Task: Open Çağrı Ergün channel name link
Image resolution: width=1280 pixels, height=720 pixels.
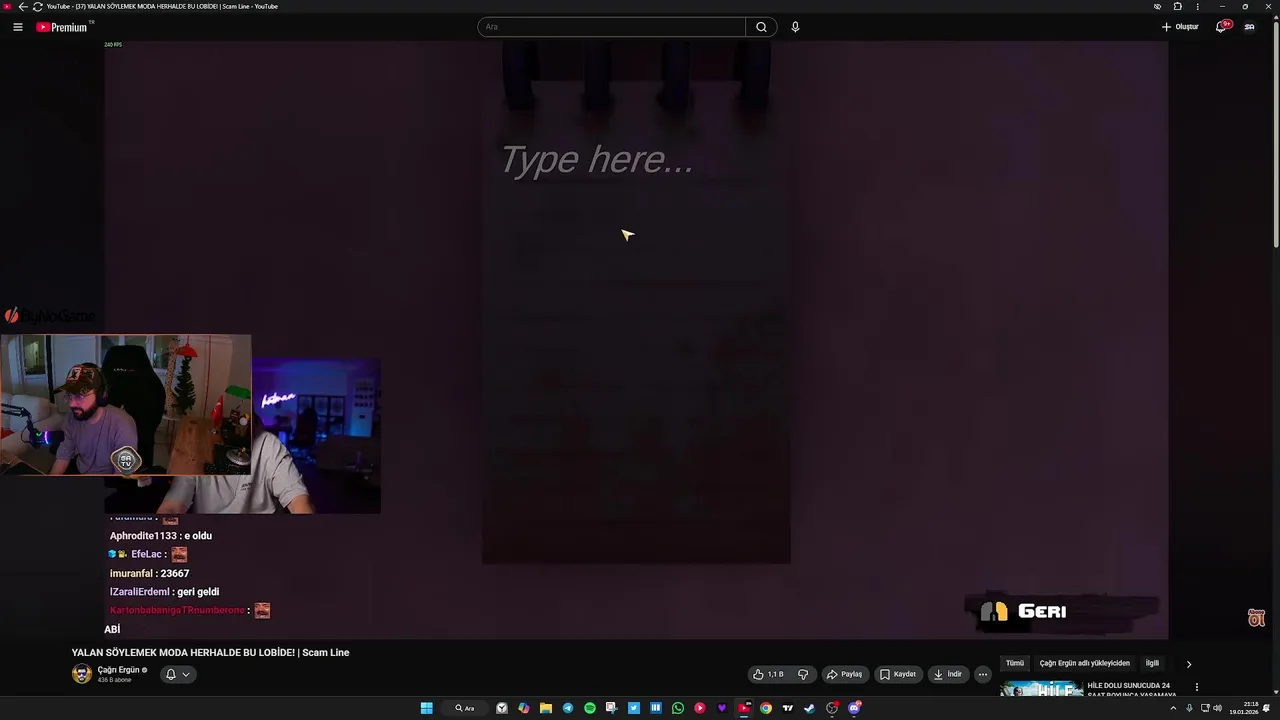Action: tap(118, 670)
